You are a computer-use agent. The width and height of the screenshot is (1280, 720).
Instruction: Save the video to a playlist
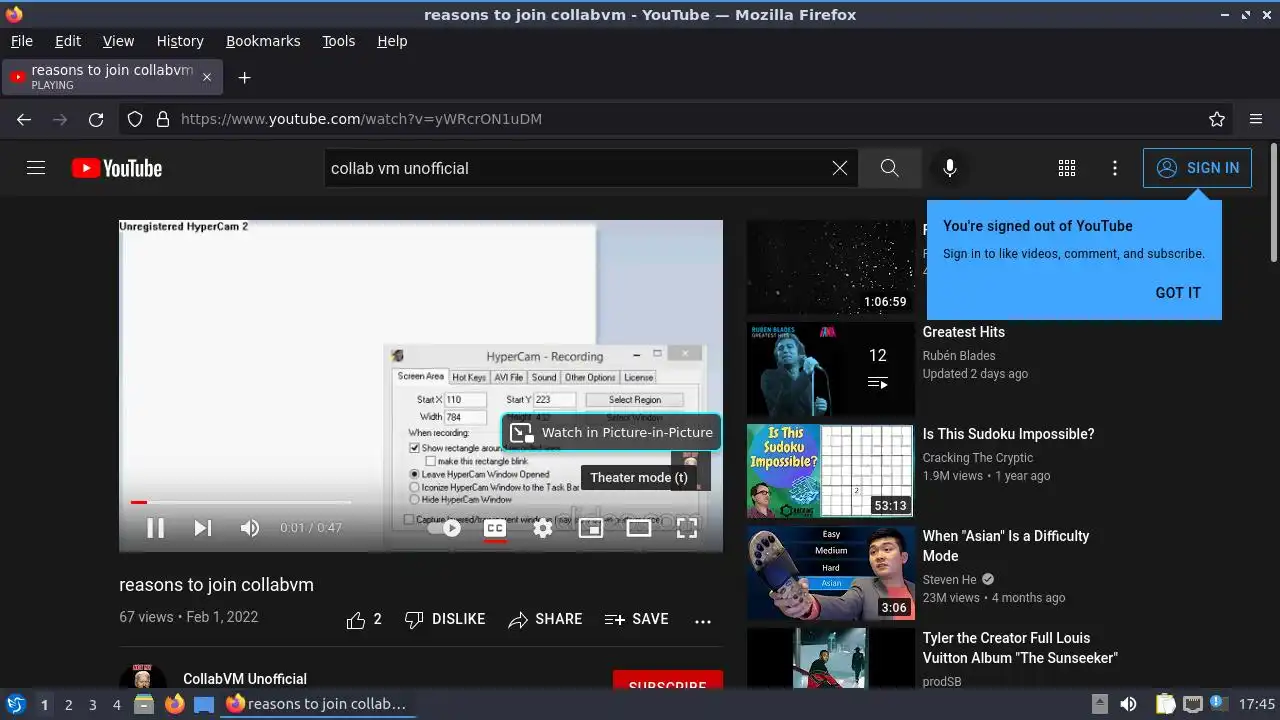pos(637,620)
